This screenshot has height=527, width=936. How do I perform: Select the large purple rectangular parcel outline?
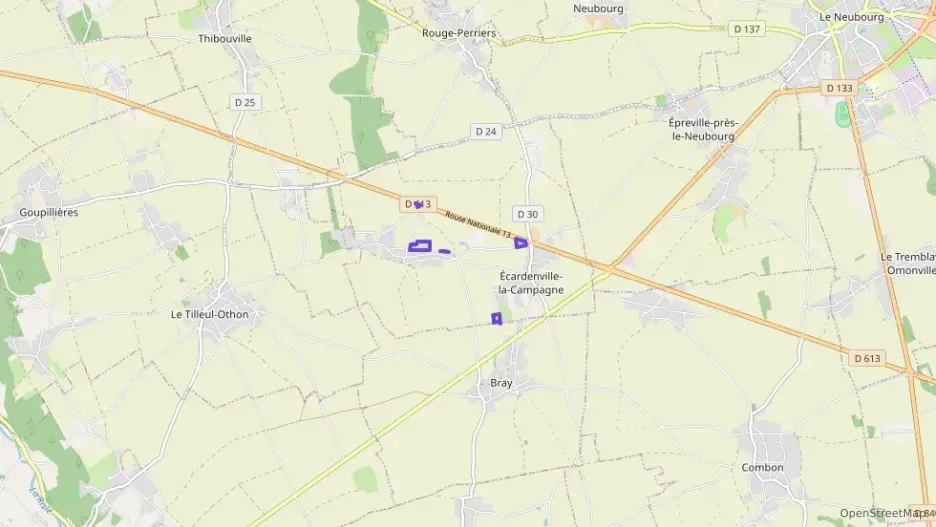420,246
